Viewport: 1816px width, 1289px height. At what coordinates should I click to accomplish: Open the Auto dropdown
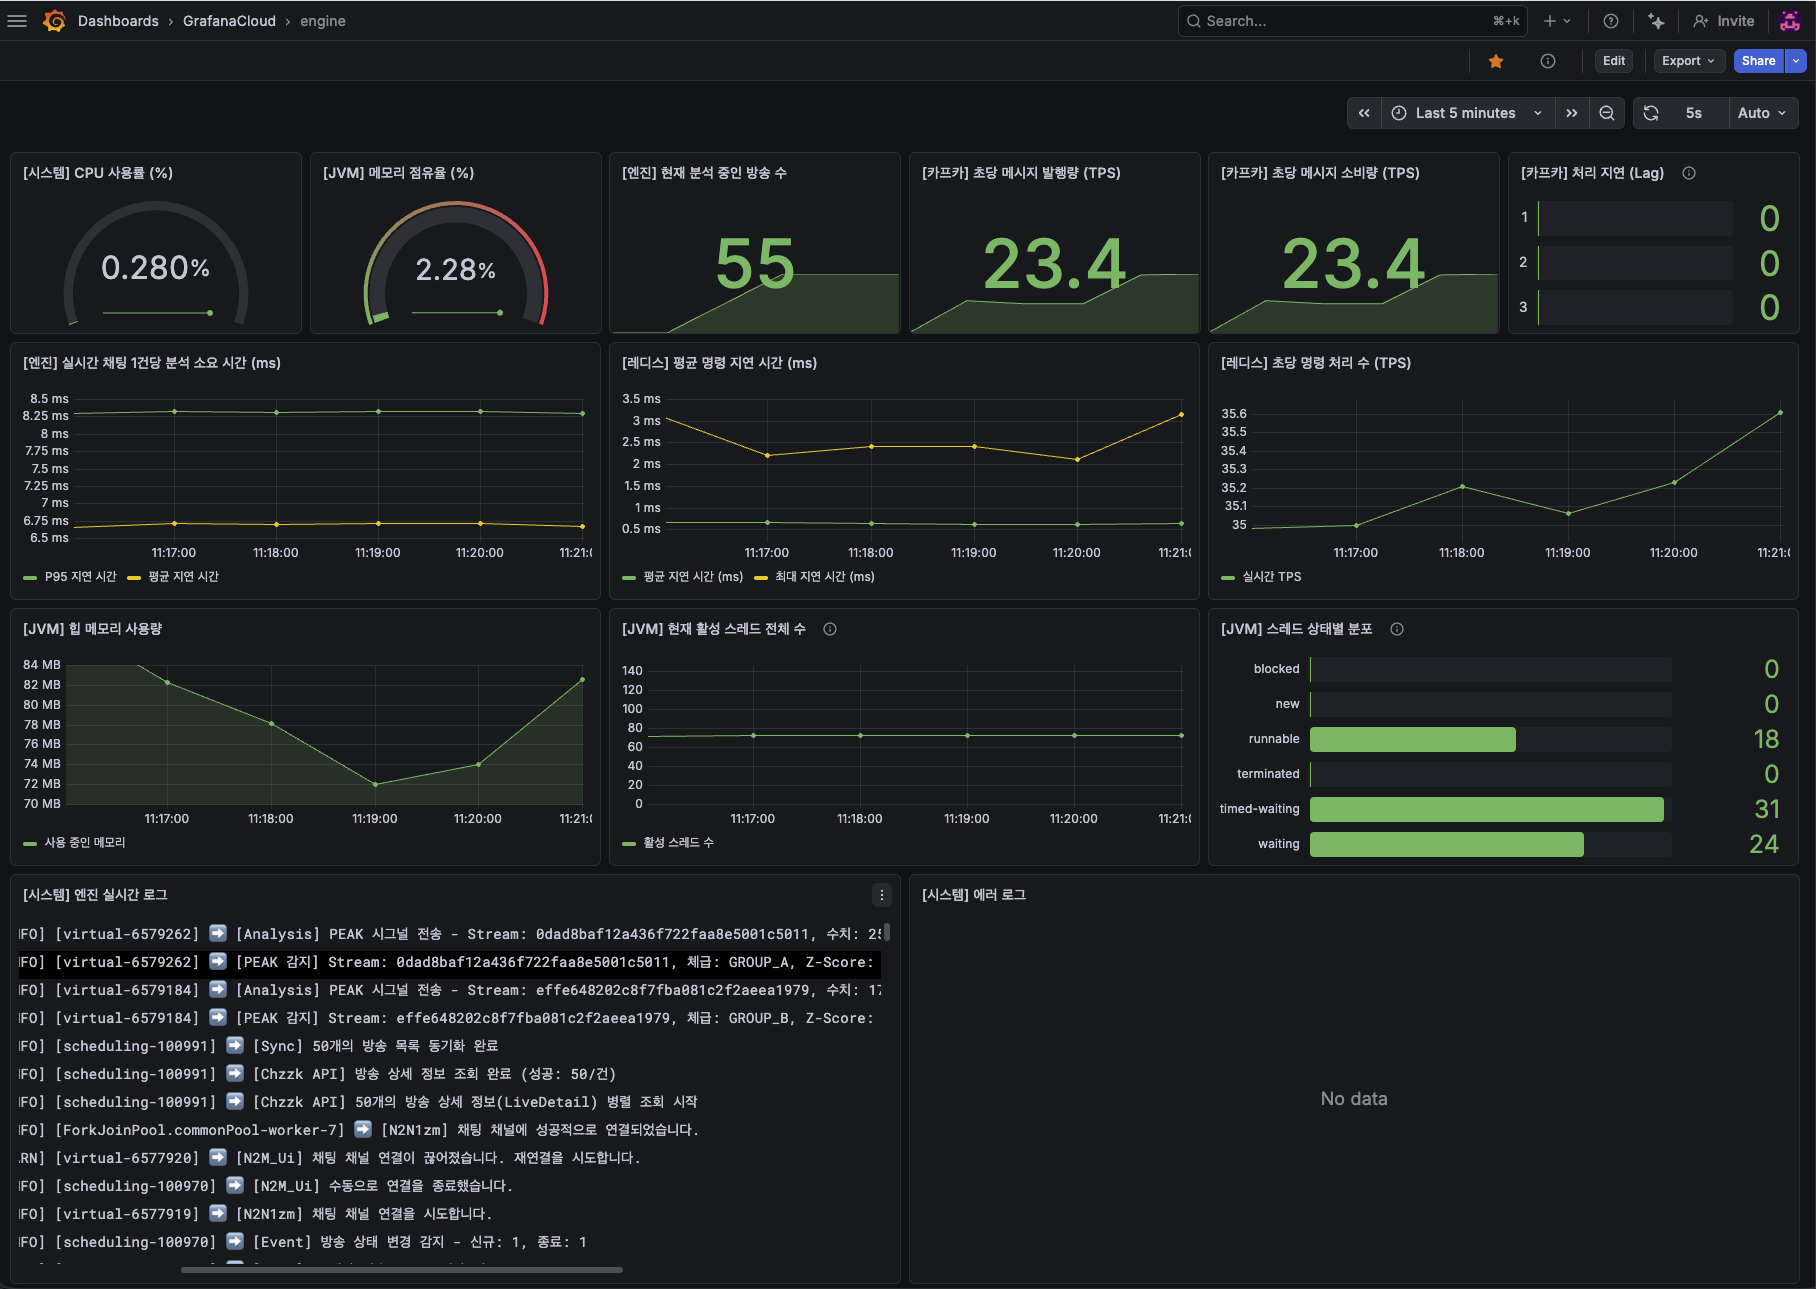pos(1763,113)
